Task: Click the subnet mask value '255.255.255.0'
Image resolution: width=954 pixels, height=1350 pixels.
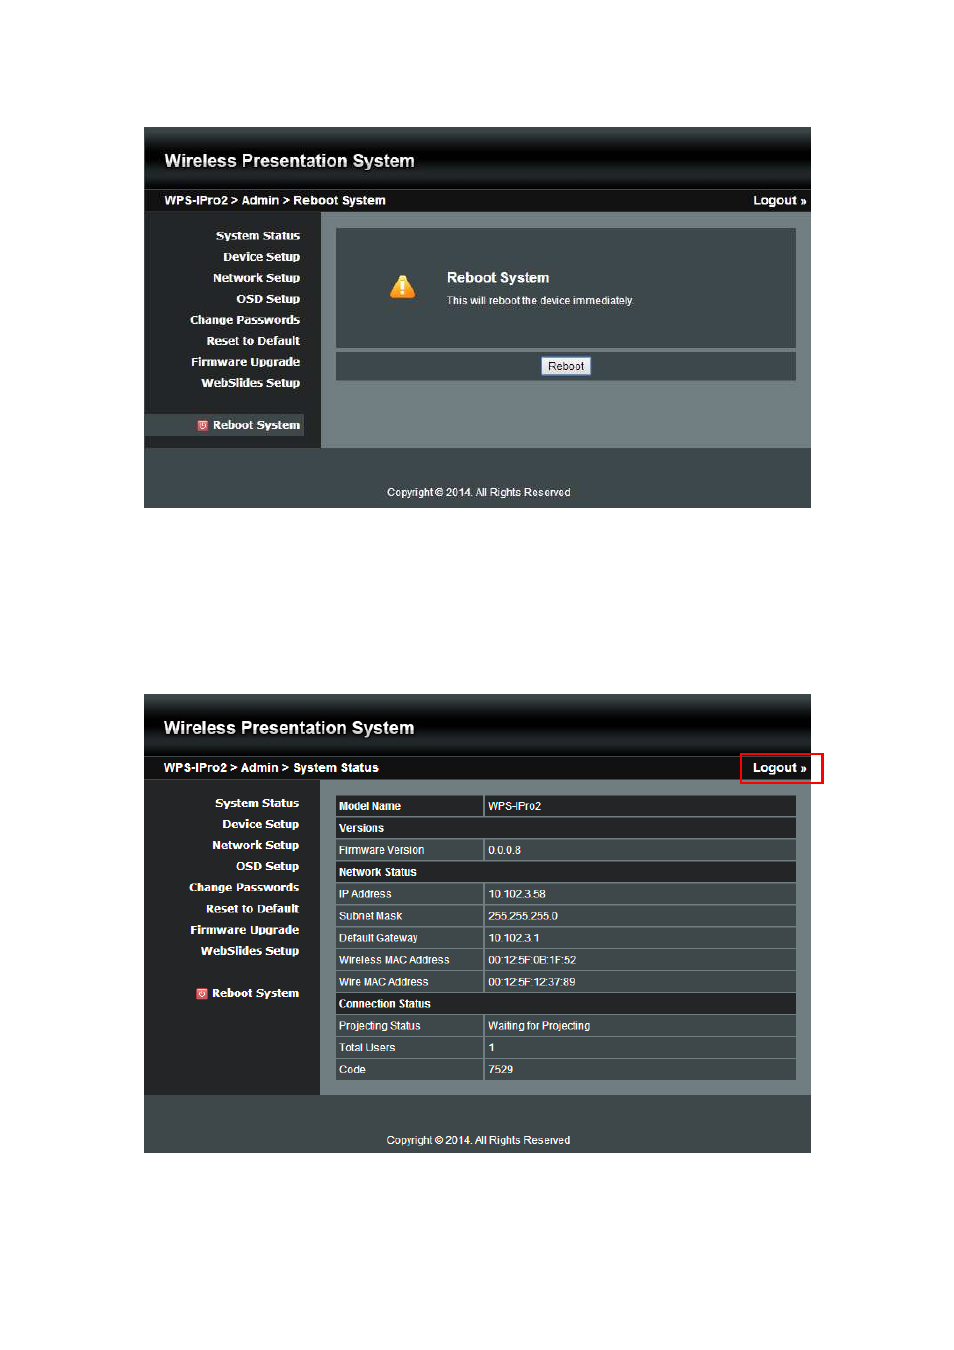Action: pyautogui.click(x=640, y=916)
